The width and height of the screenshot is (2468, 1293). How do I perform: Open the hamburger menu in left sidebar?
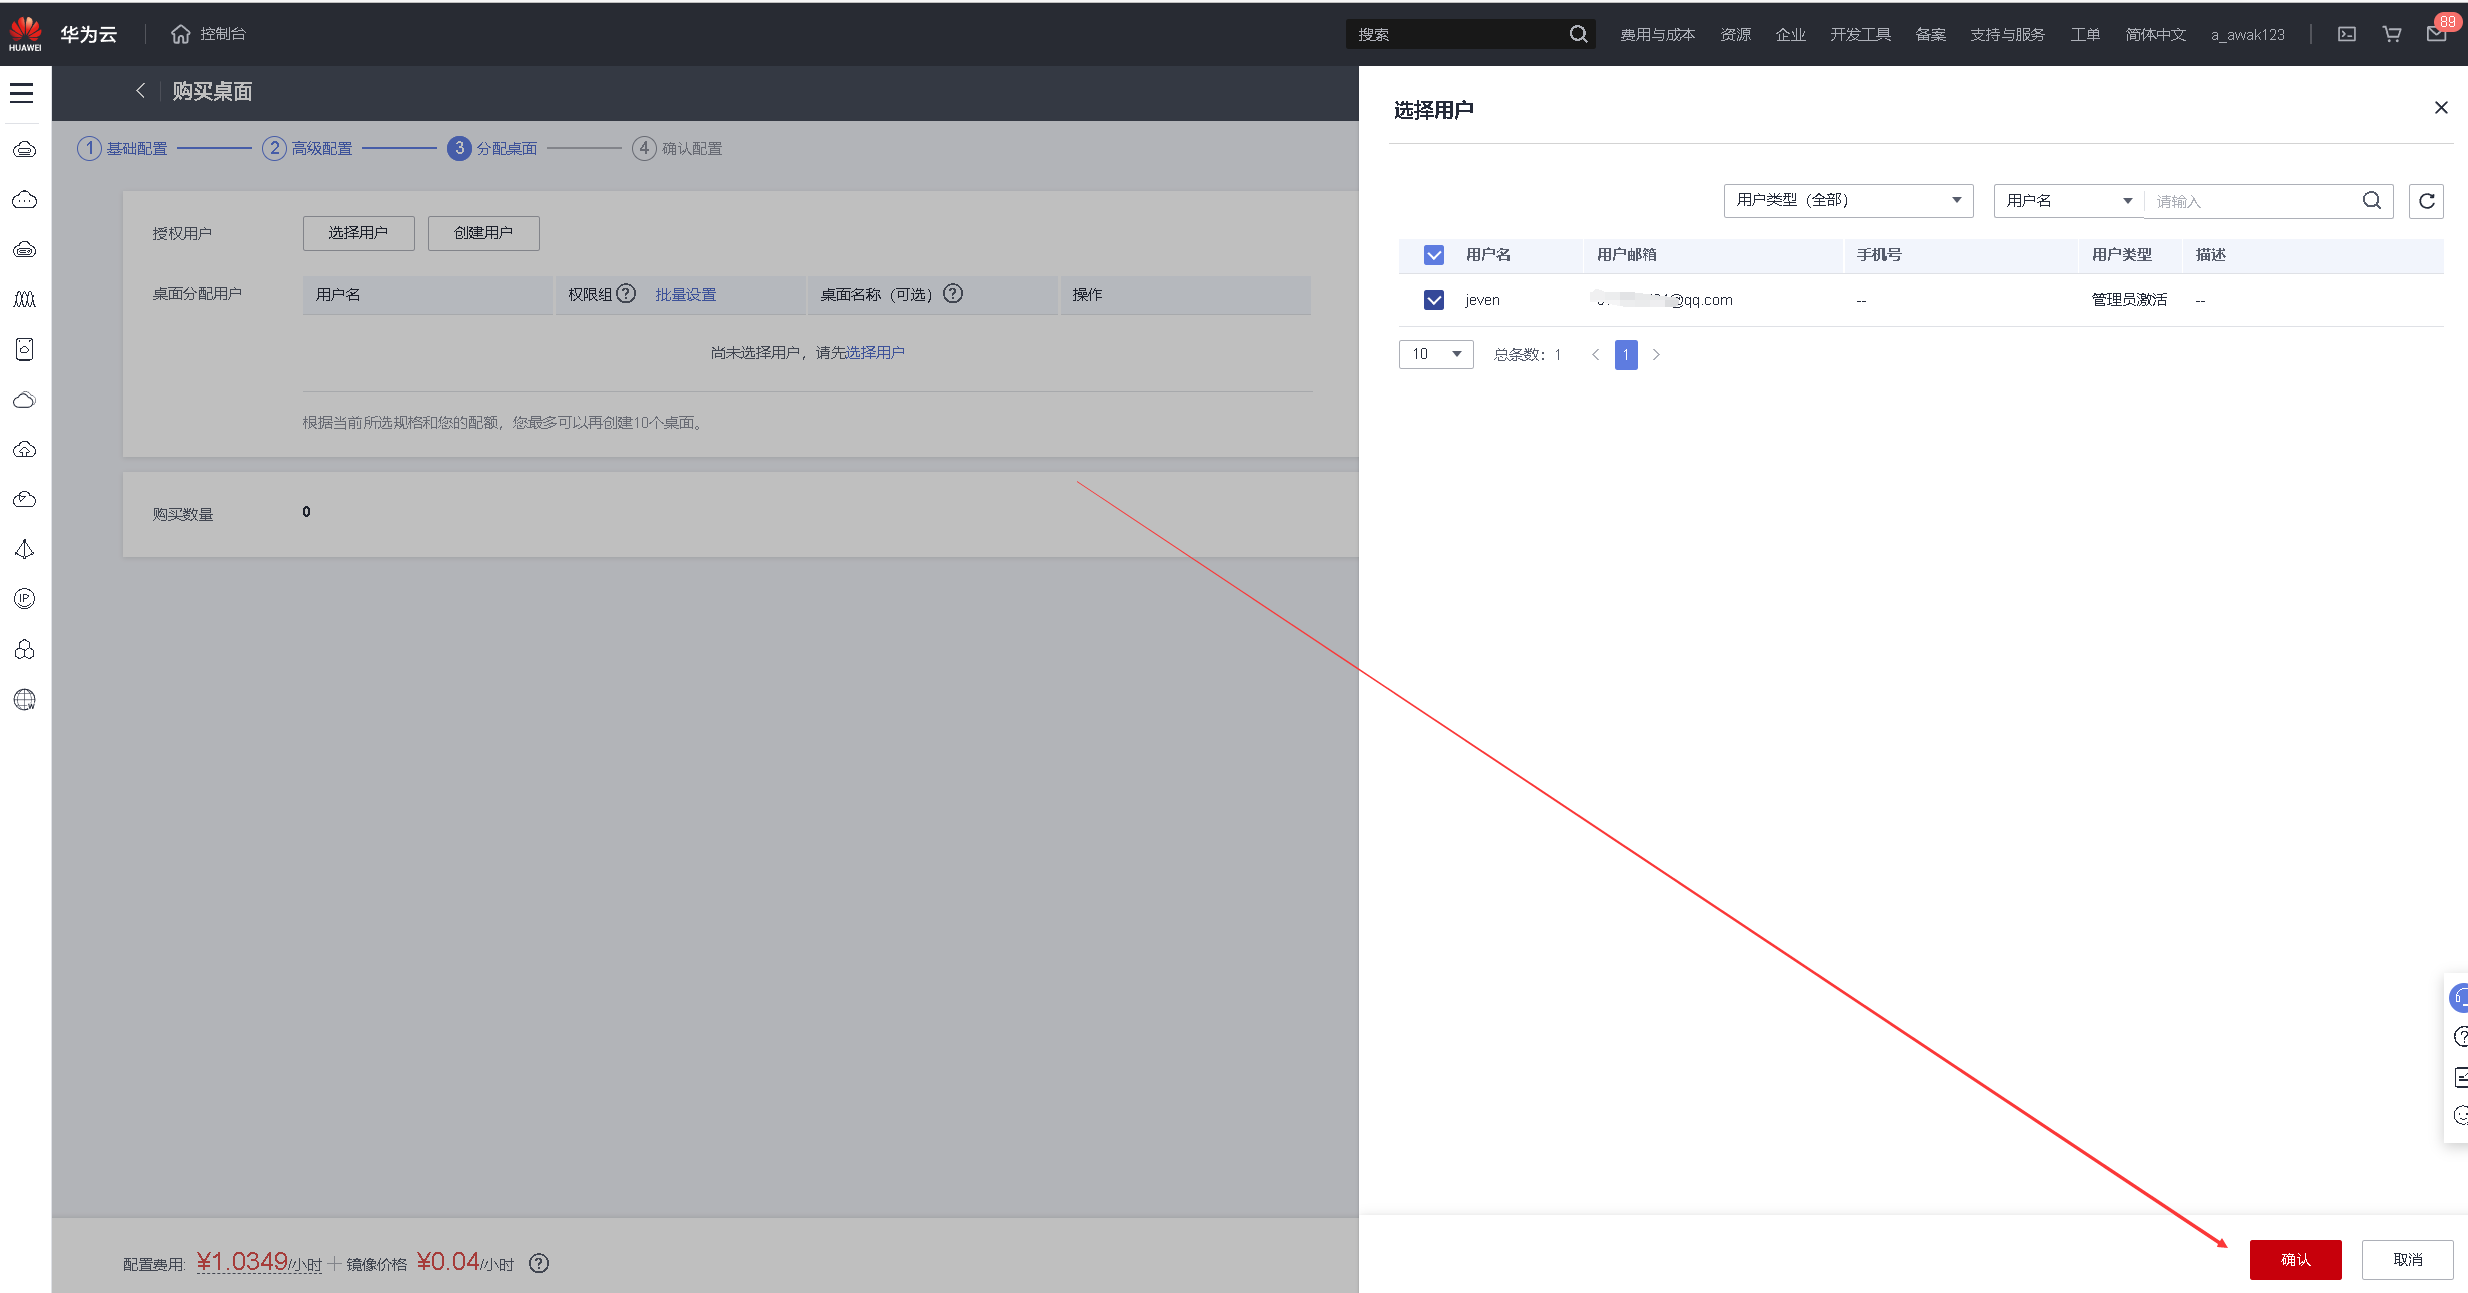22,93
